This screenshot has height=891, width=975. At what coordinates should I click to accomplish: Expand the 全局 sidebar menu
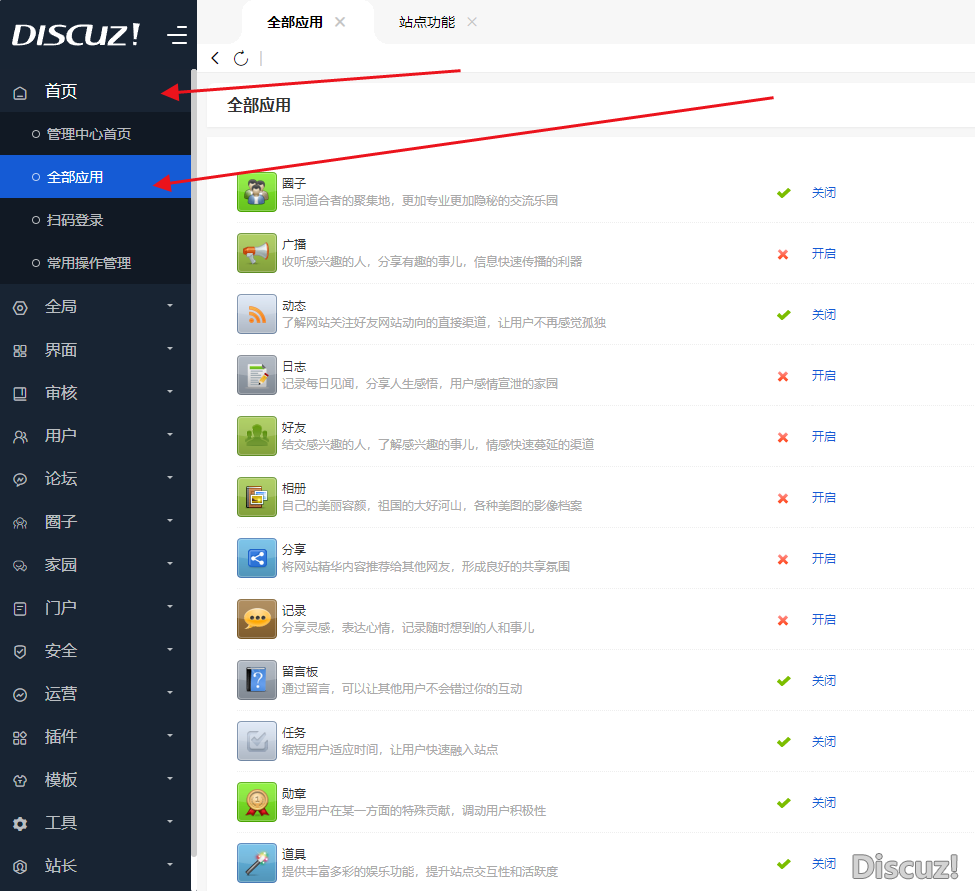95,307
